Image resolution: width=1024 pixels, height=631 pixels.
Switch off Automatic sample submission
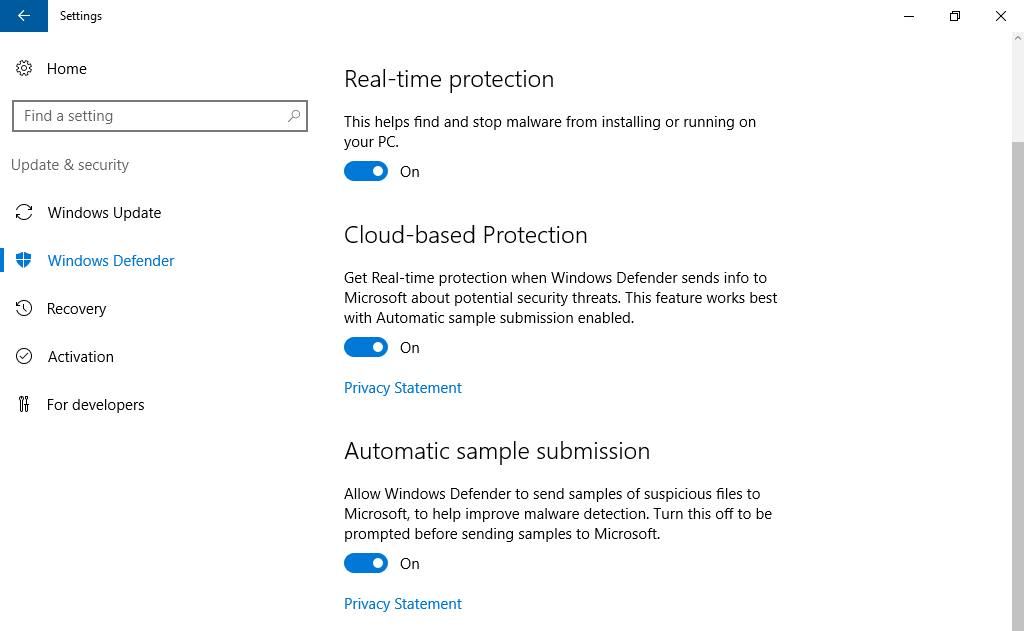click(366, 564)
